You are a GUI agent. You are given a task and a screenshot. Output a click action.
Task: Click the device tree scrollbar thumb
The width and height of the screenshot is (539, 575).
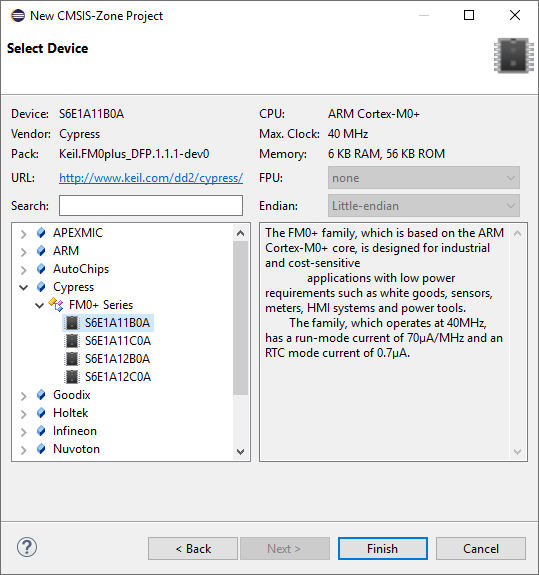241,318
